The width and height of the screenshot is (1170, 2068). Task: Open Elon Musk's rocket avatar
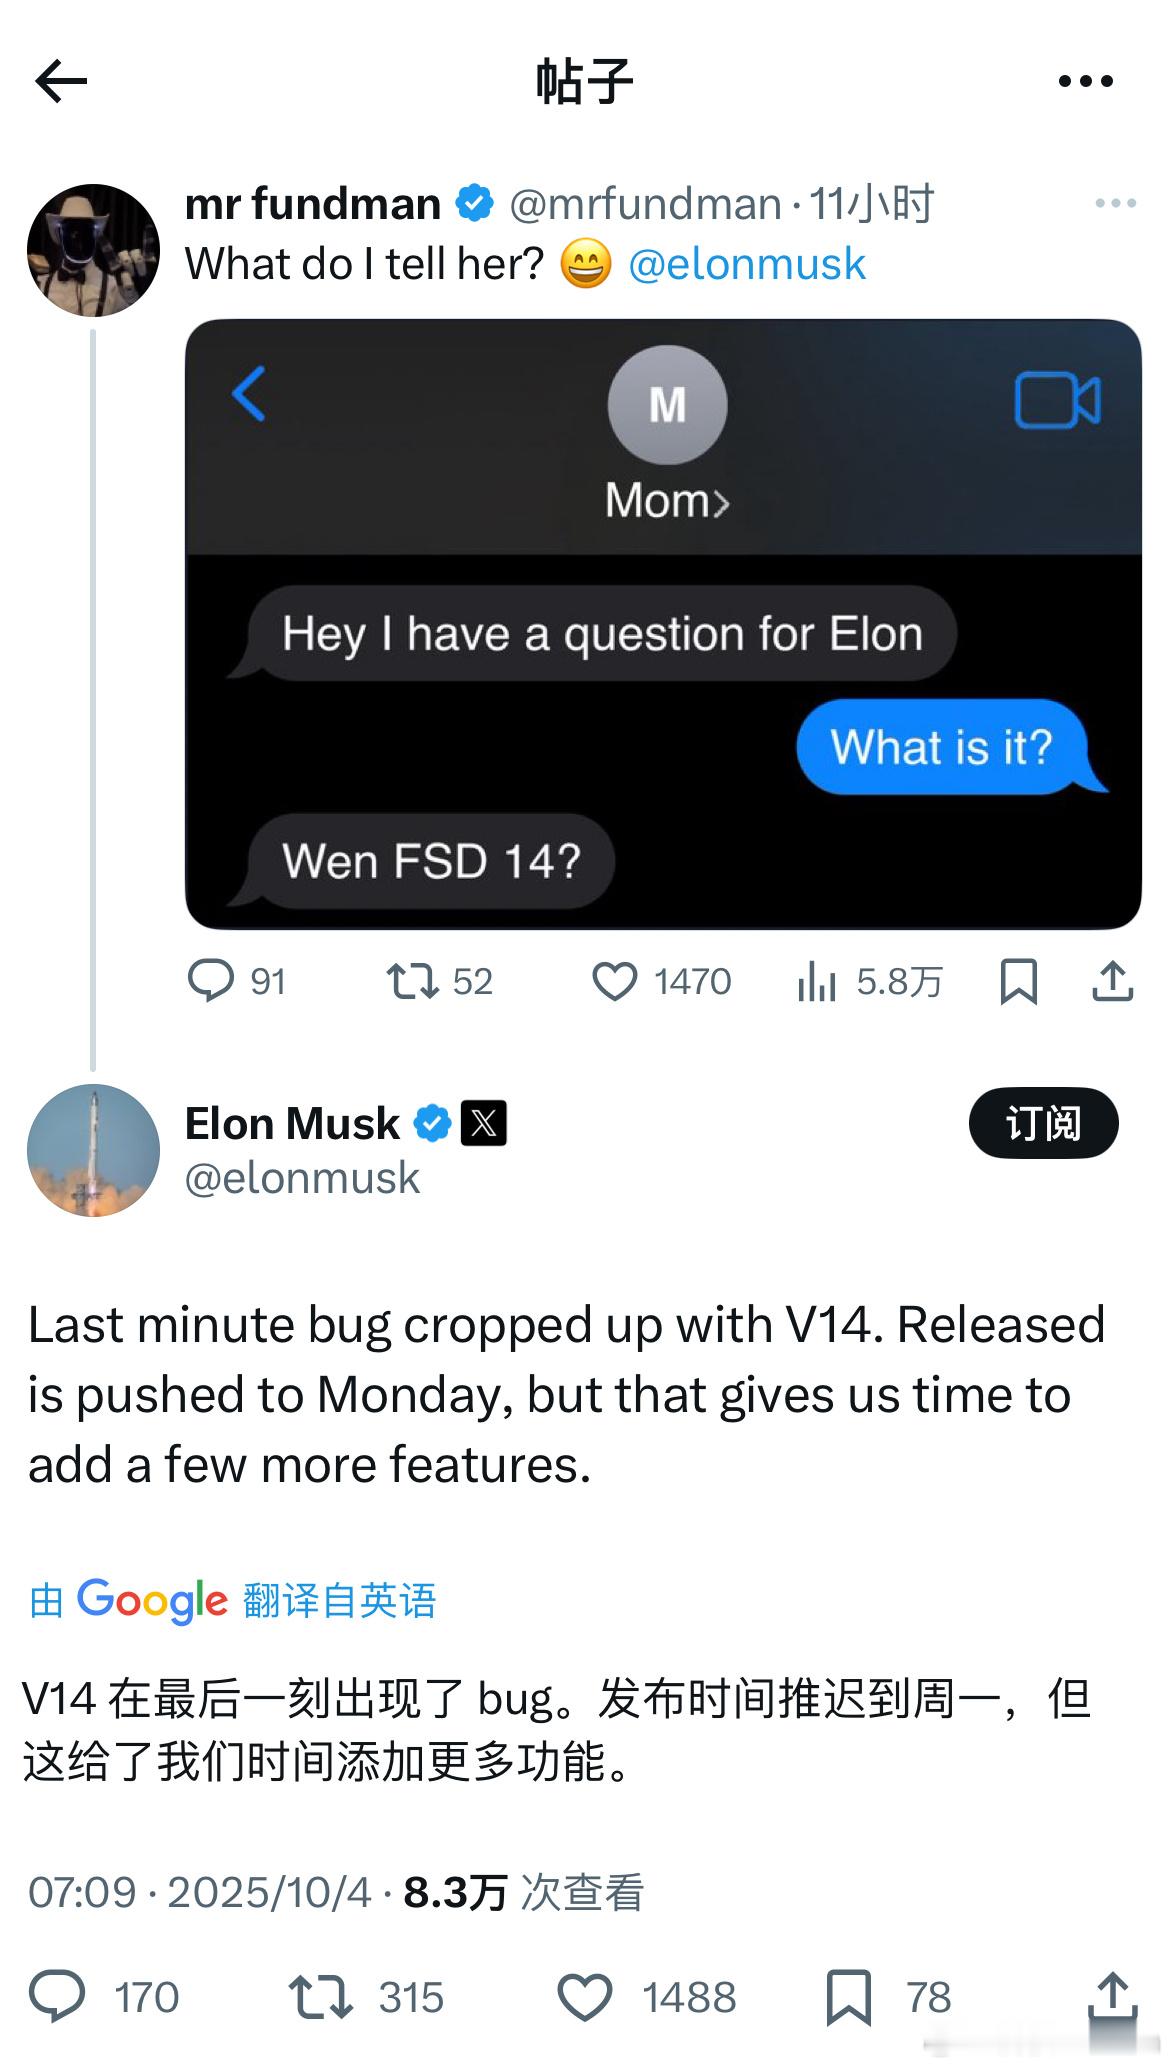pos(93,1150)
